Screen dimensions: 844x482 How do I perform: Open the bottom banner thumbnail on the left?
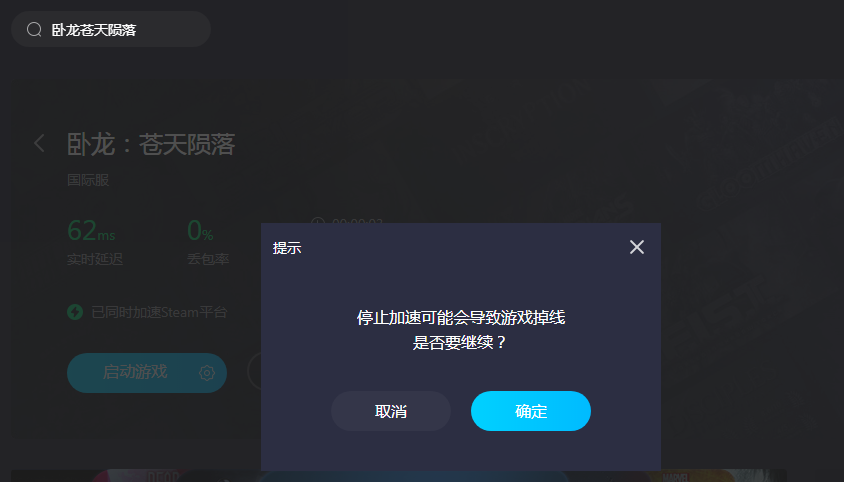(135, 476)
